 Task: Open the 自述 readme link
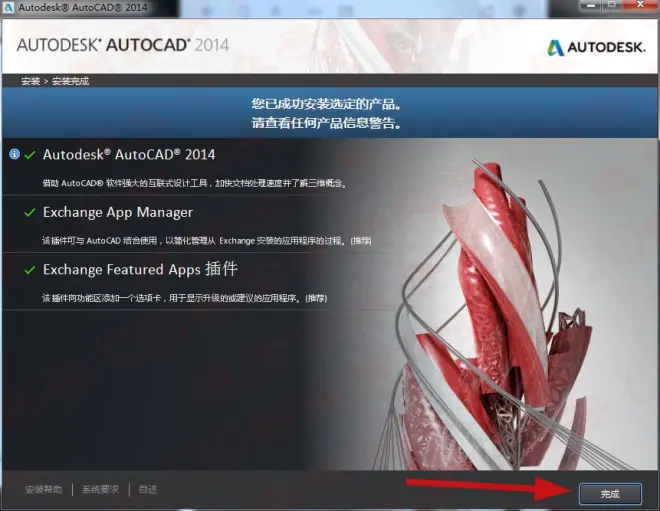point(148,490)
